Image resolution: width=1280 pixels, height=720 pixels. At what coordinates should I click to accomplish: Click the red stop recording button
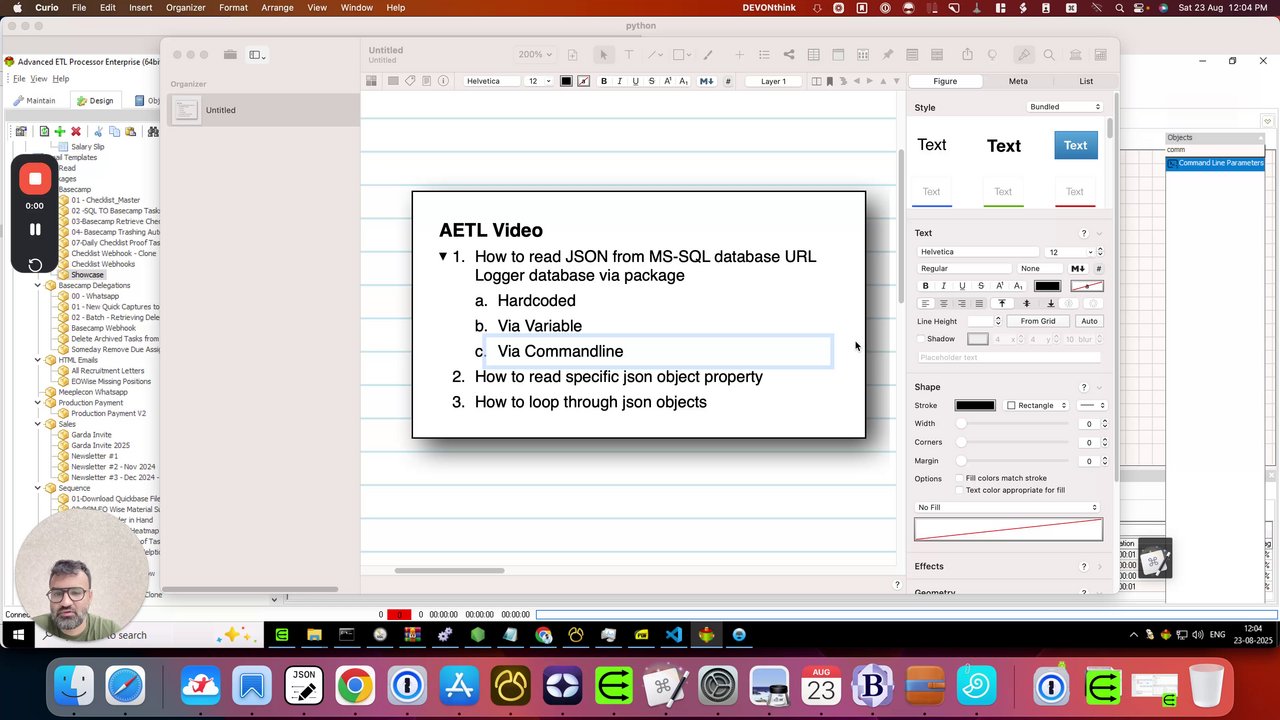tap(35, 179)
